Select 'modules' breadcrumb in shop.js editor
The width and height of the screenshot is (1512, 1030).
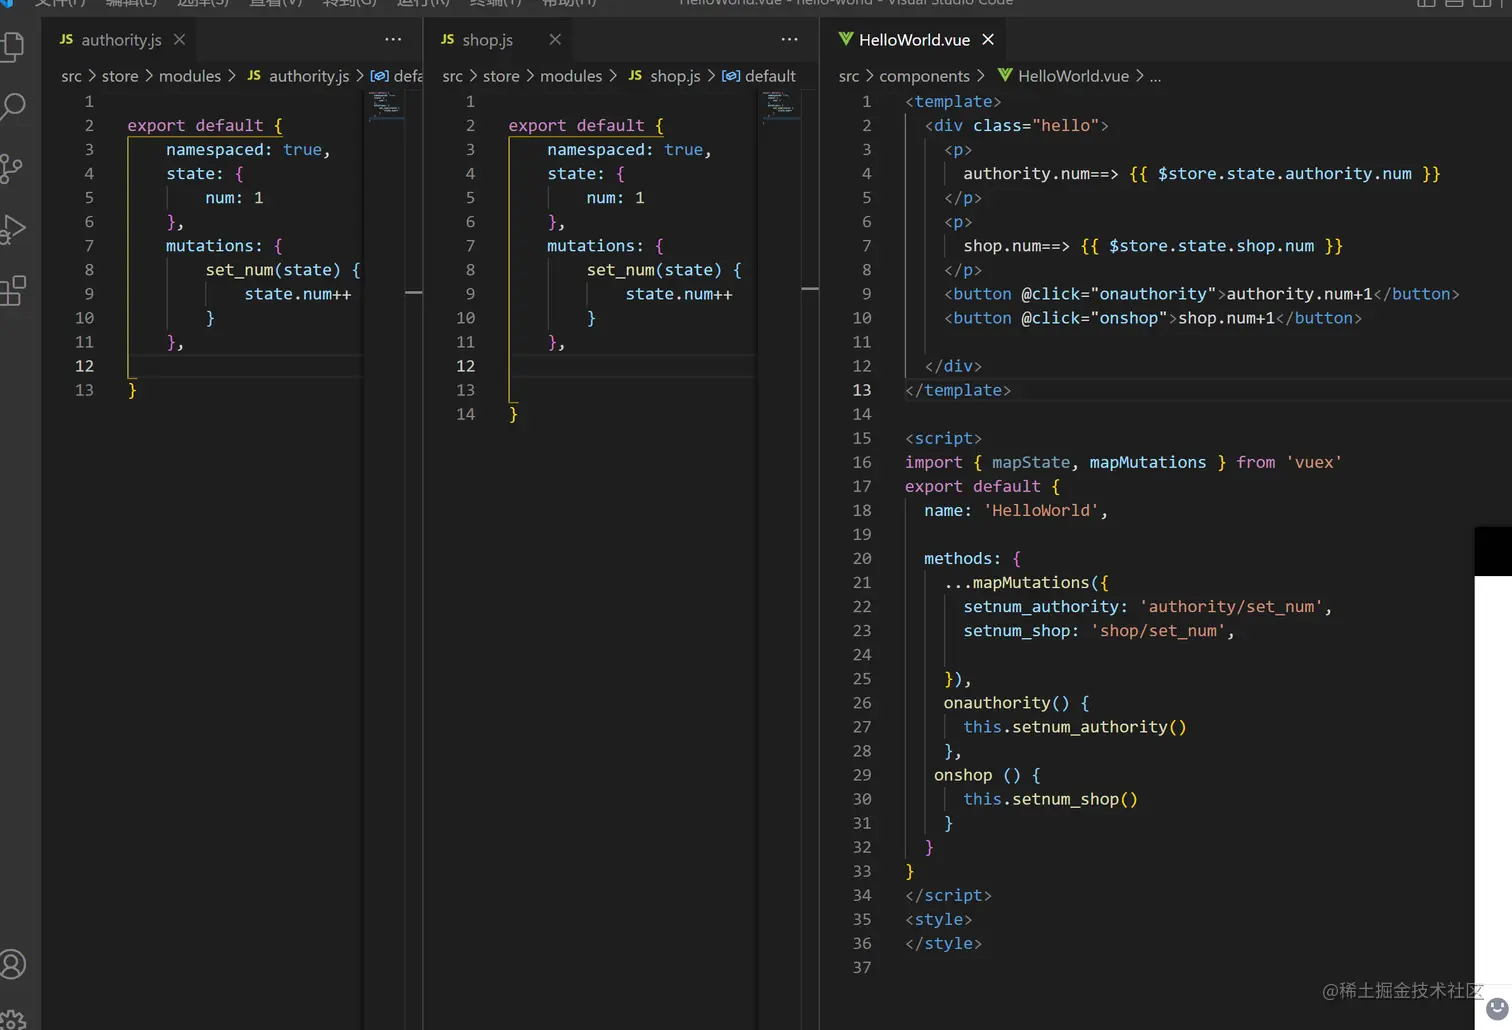(571, 76)
